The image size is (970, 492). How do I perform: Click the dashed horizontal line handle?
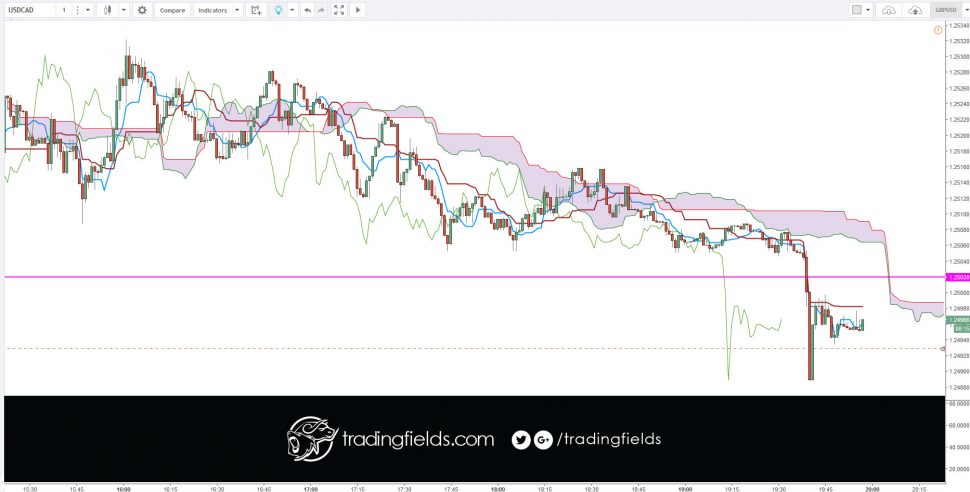[943, 349]
